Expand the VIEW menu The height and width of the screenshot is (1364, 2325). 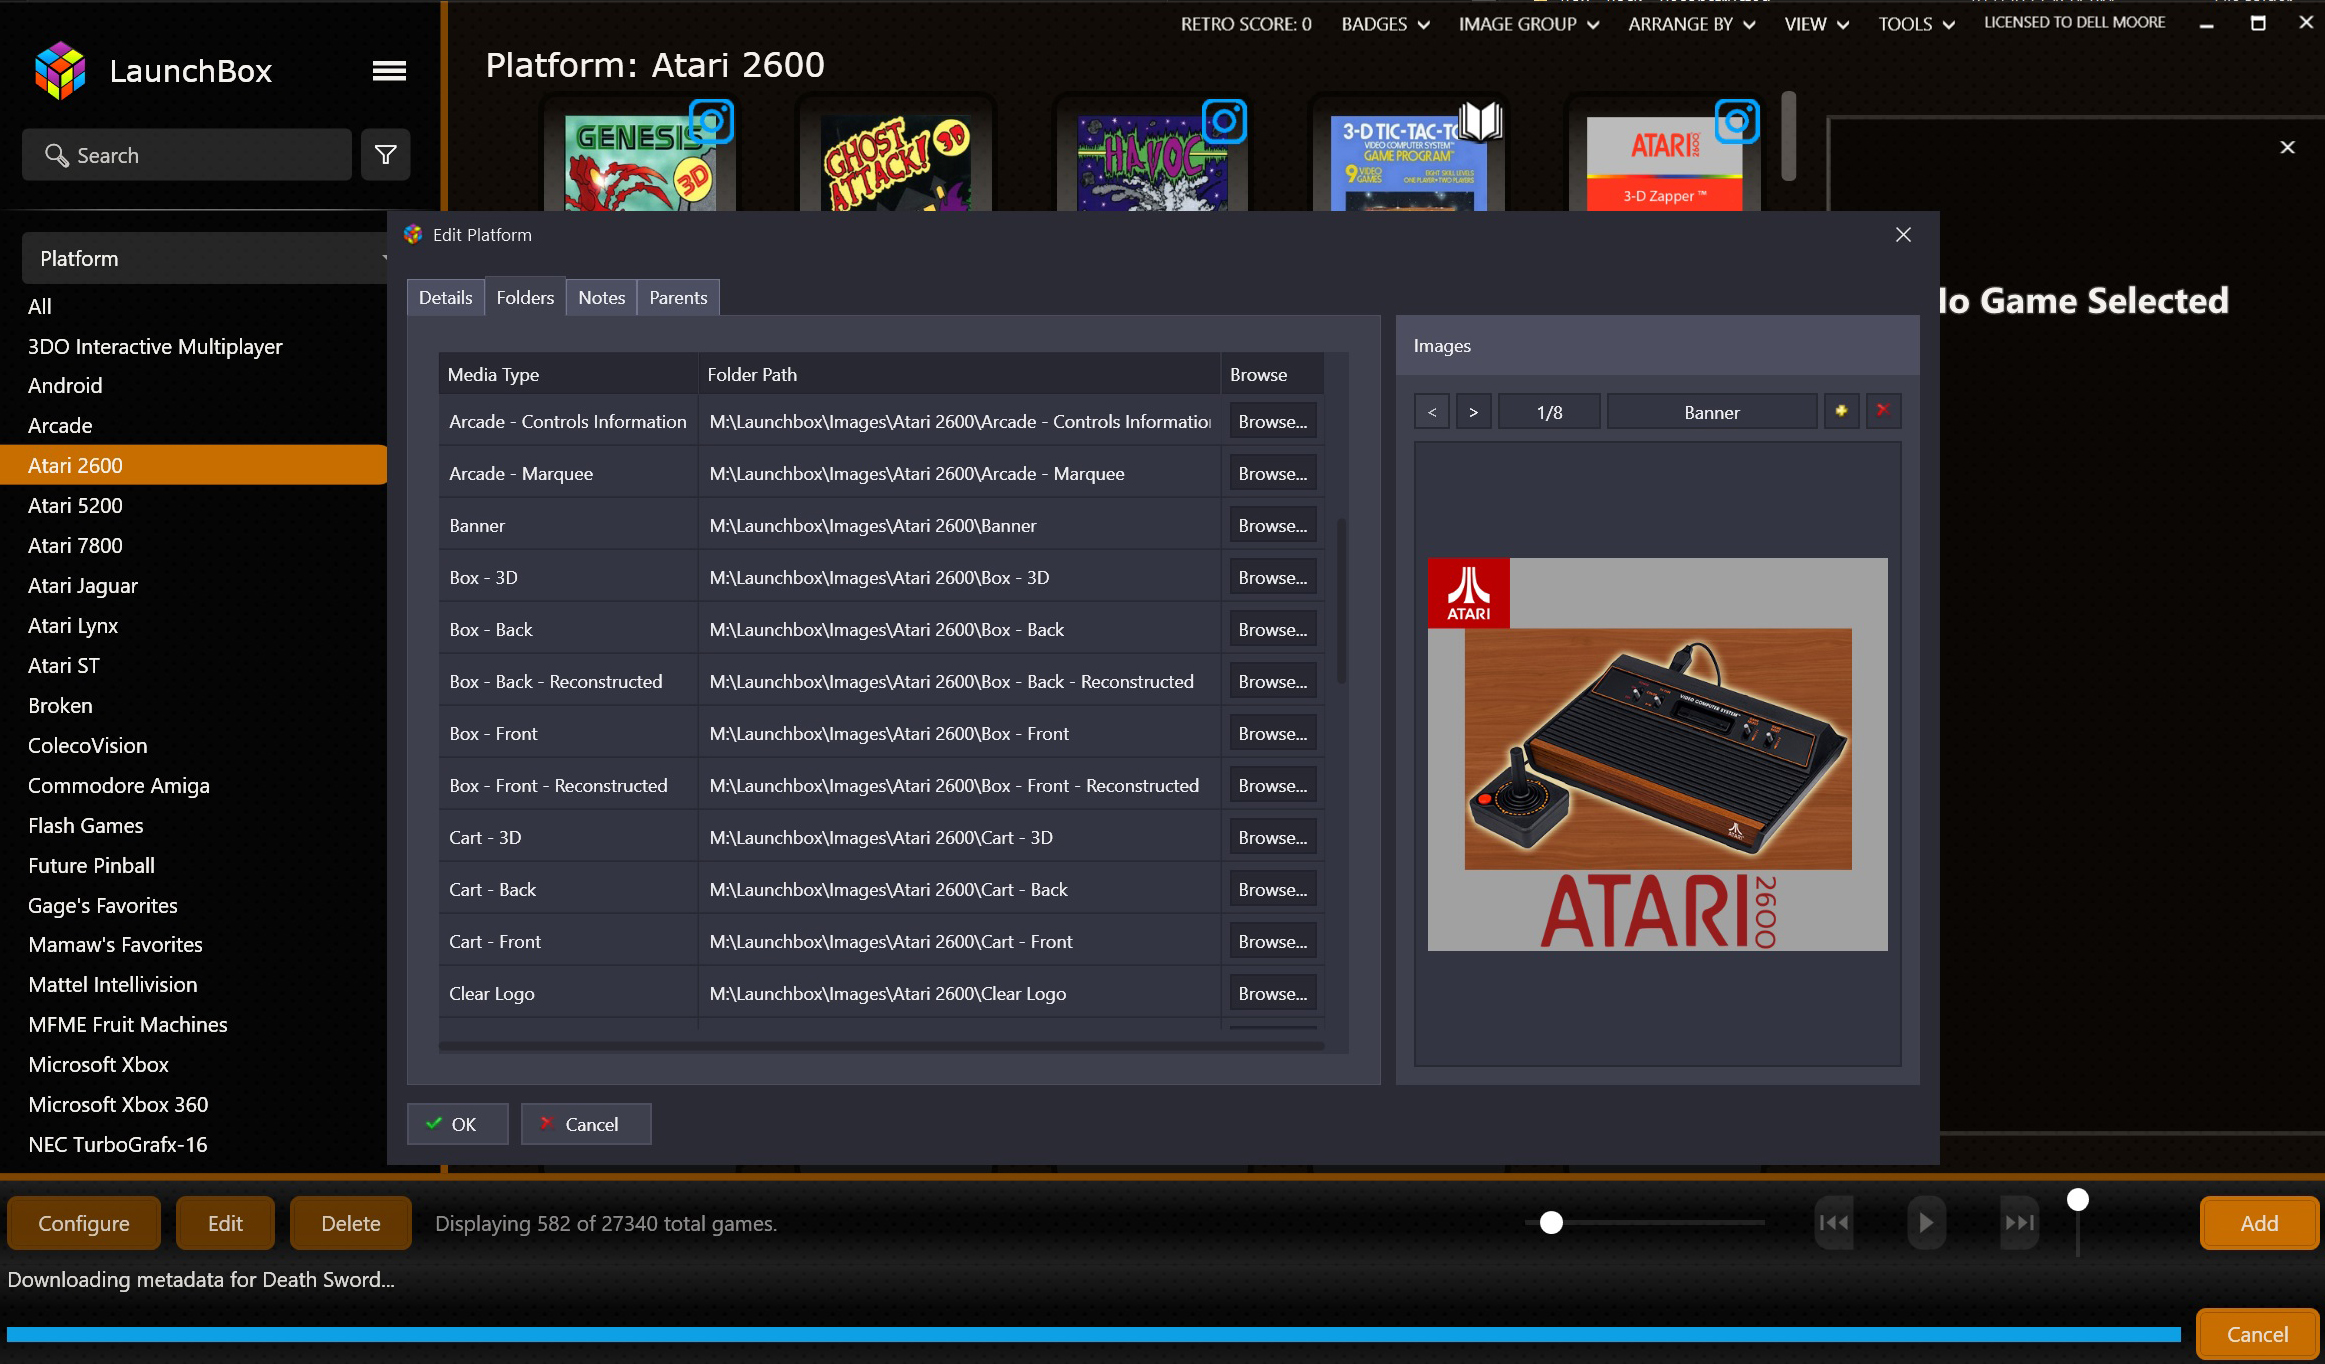pos(1816,24)
